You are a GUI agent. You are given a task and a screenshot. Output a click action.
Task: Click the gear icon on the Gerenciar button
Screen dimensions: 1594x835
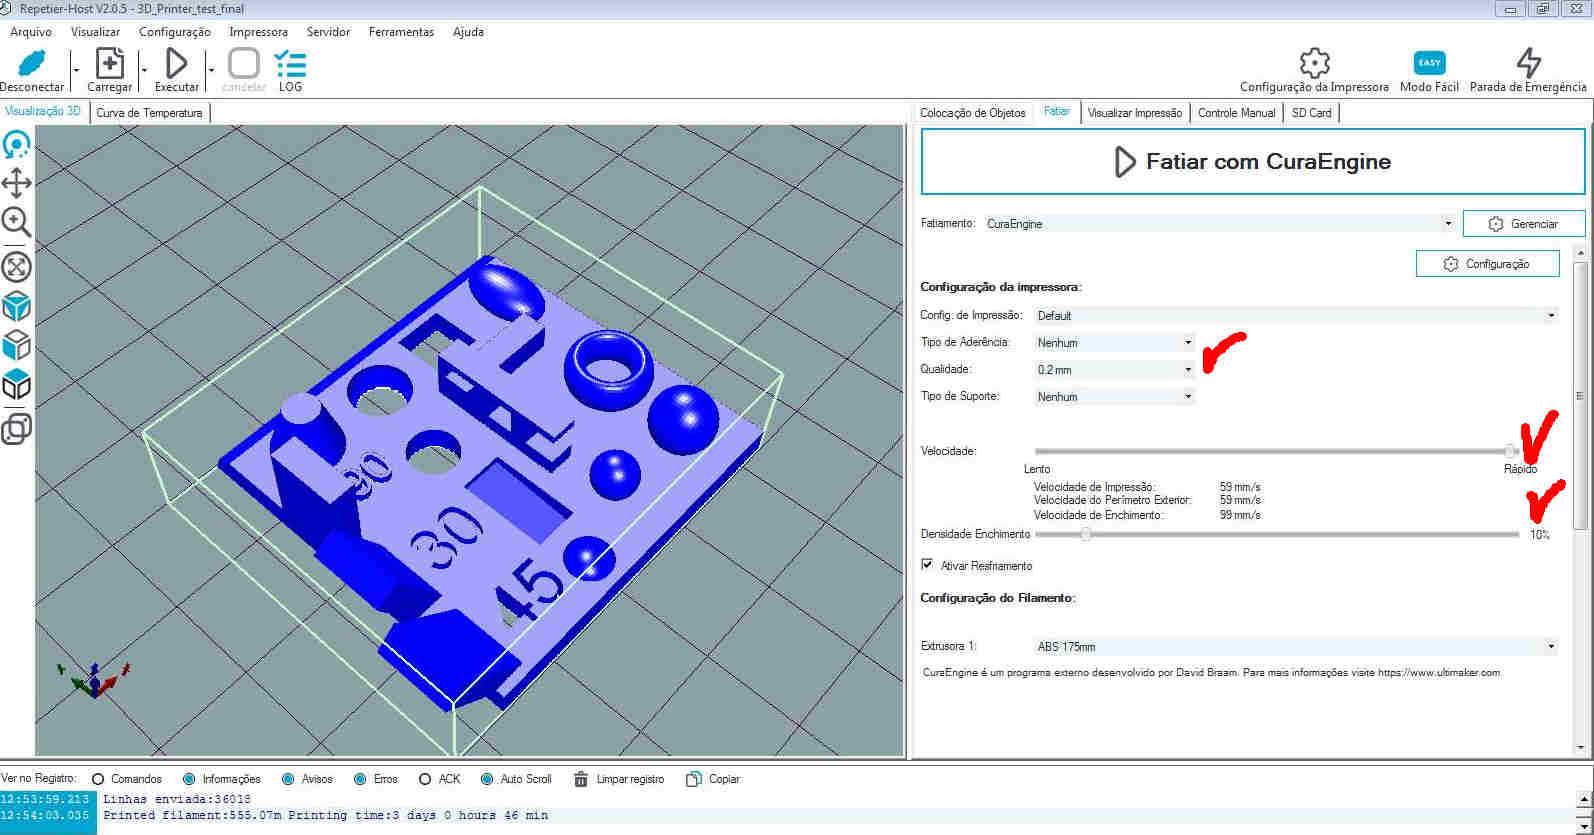(x=1496, y=224)
